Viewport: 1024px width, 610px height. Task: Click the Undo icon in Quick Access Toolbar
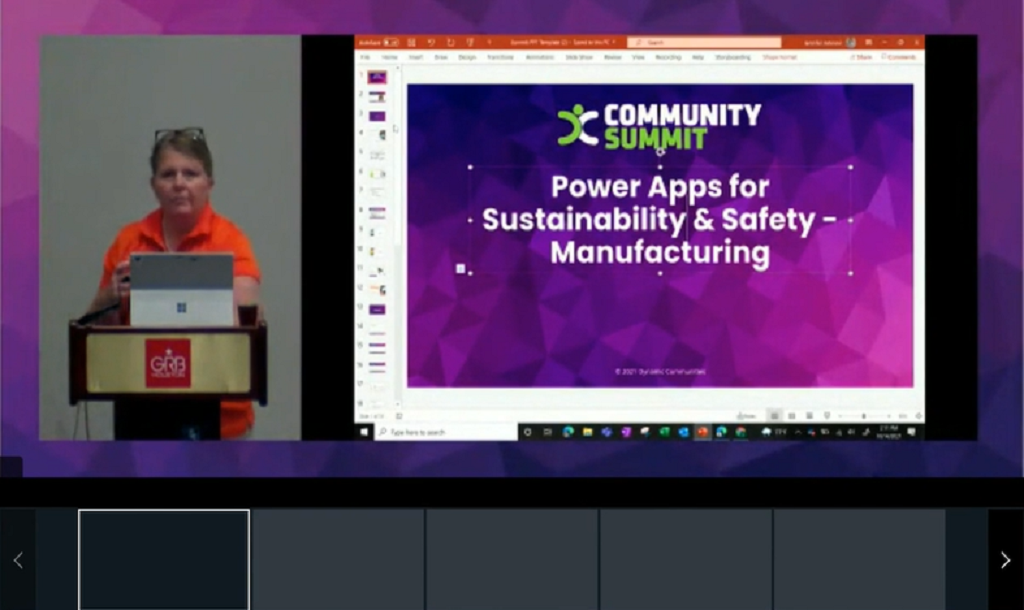coord(430,43)
